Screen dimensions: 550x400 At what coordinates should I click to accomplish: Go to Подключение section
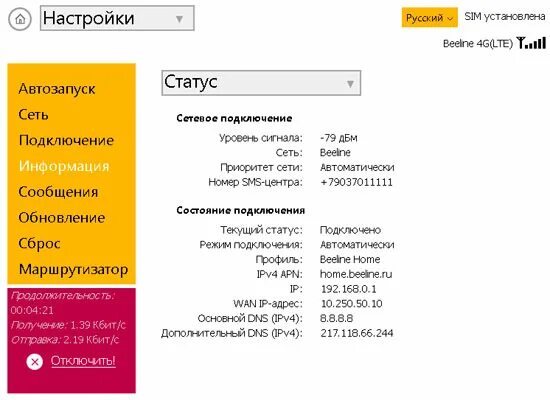click(66, 140)
